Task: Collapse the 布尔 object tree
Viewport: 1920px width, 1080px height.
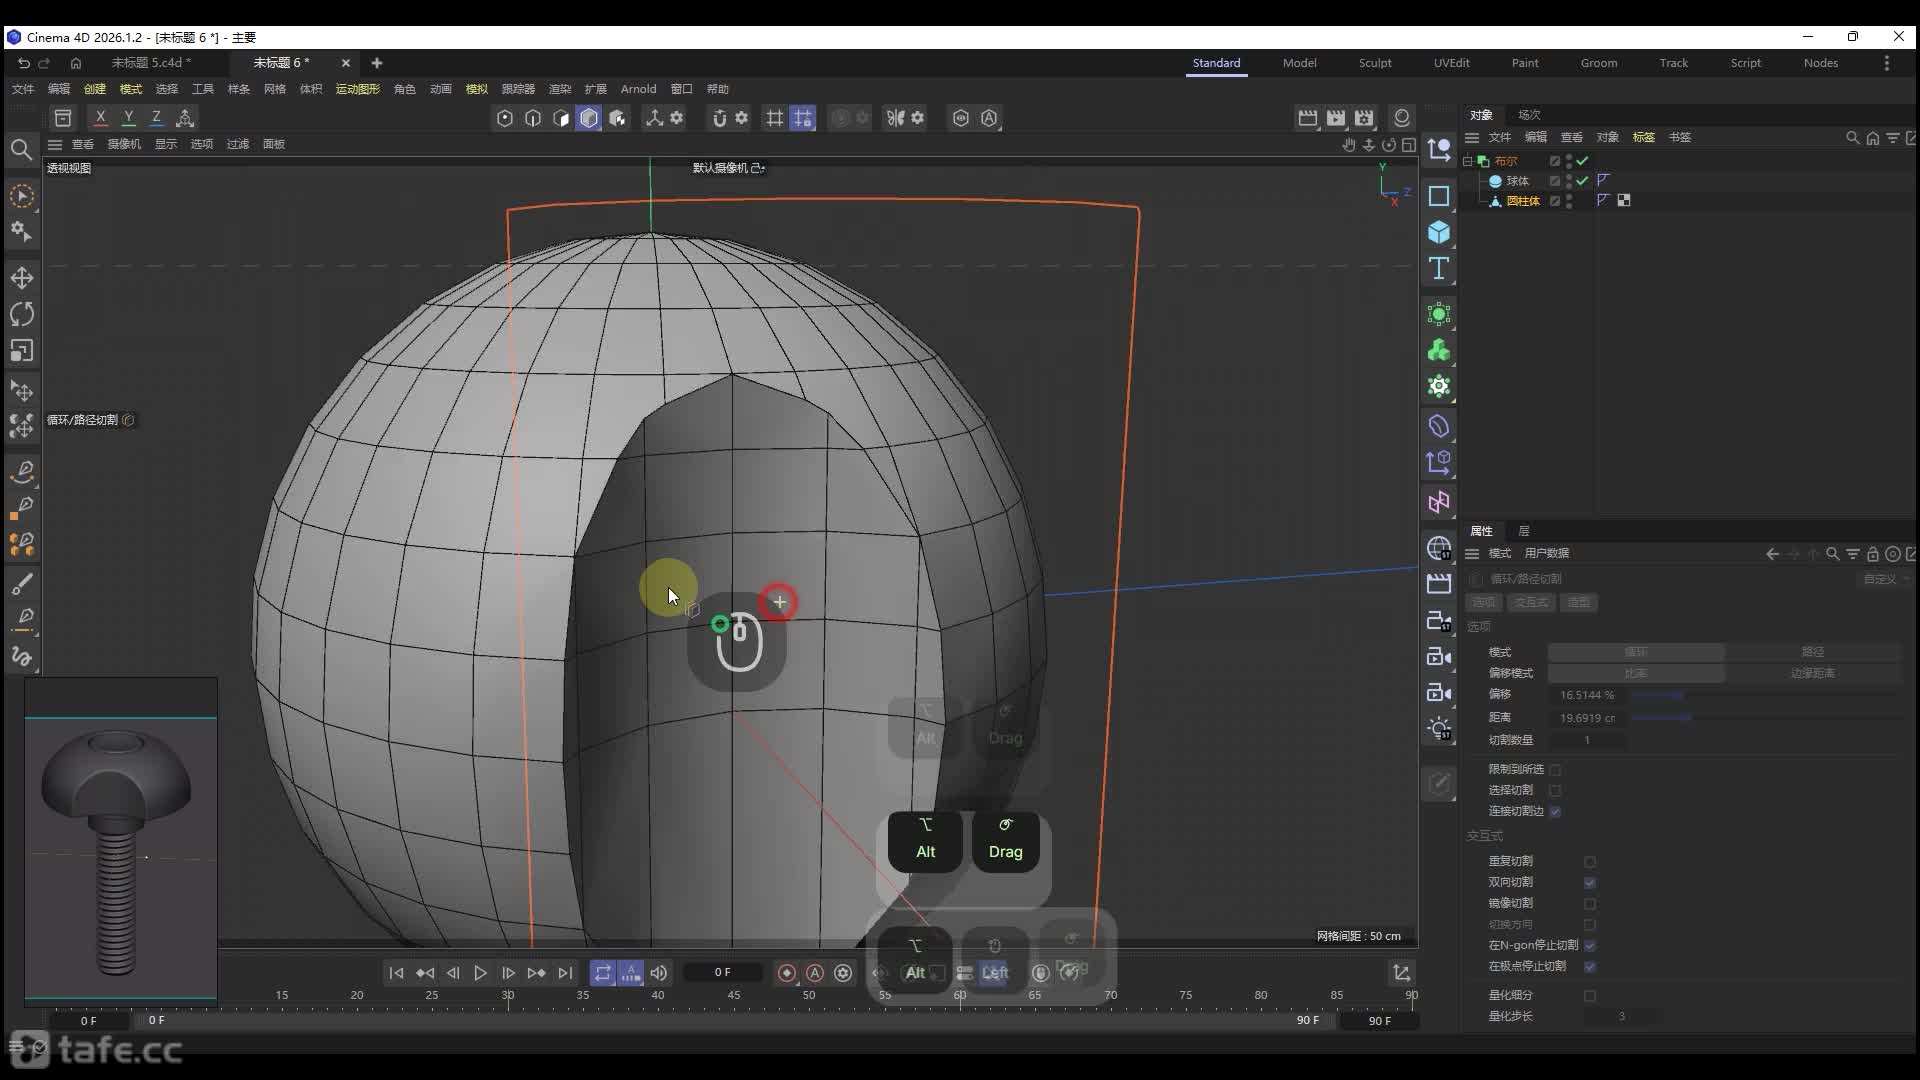Action: click(1468, 161)
